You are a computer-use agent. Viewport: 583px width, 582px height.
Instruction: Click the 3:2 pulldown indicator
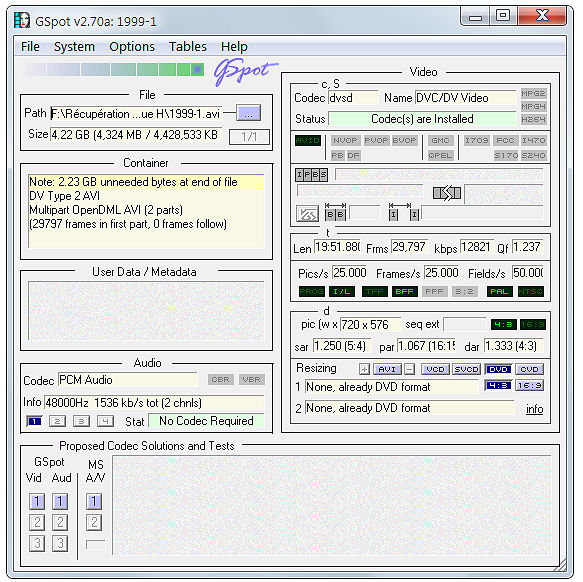[x=464, y=291]
